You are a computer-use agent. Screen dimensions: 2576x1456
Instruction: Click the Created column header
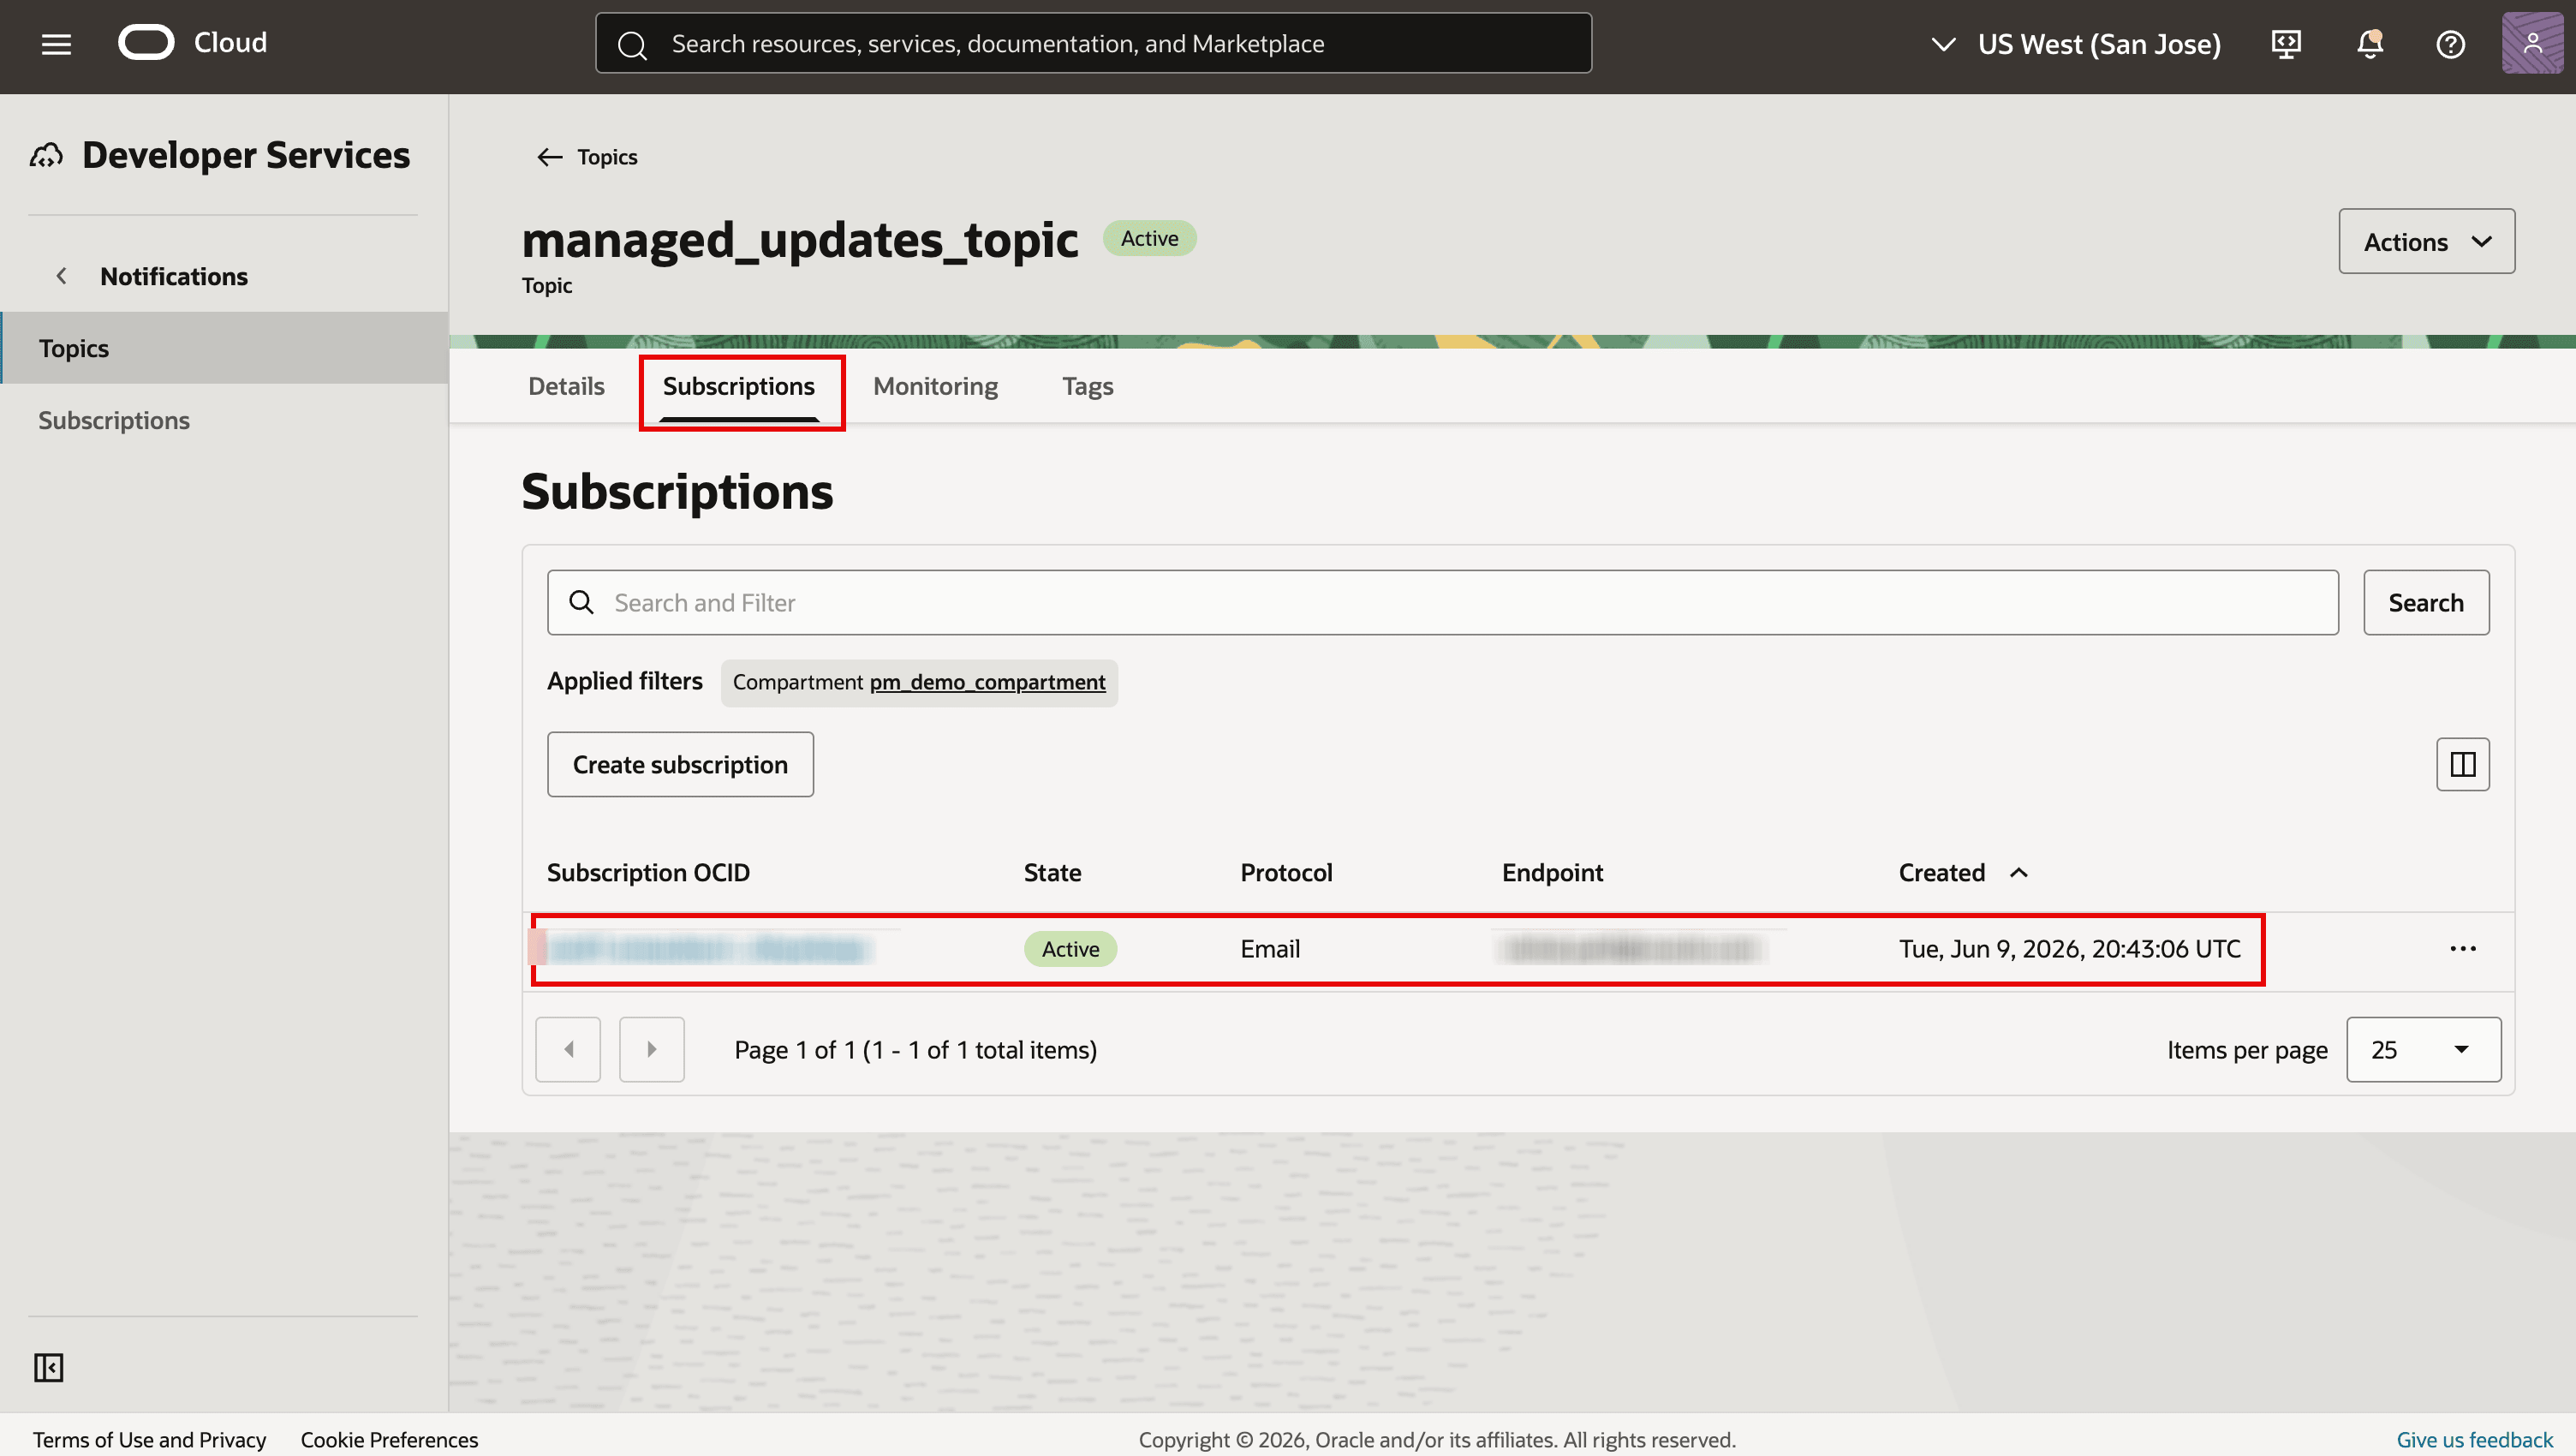(x=1941, y=873)
